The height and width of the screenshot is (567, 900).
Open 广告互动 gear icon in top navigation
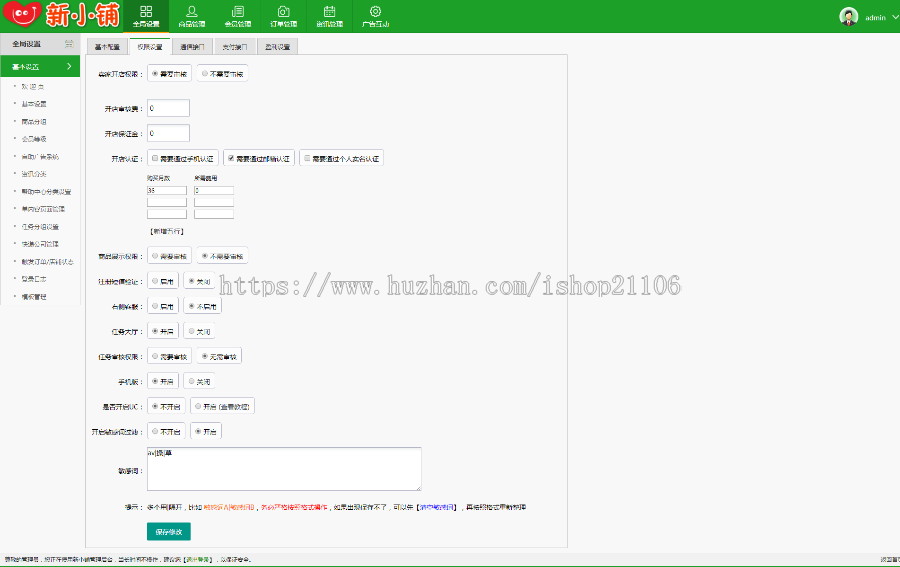point(375,11)
